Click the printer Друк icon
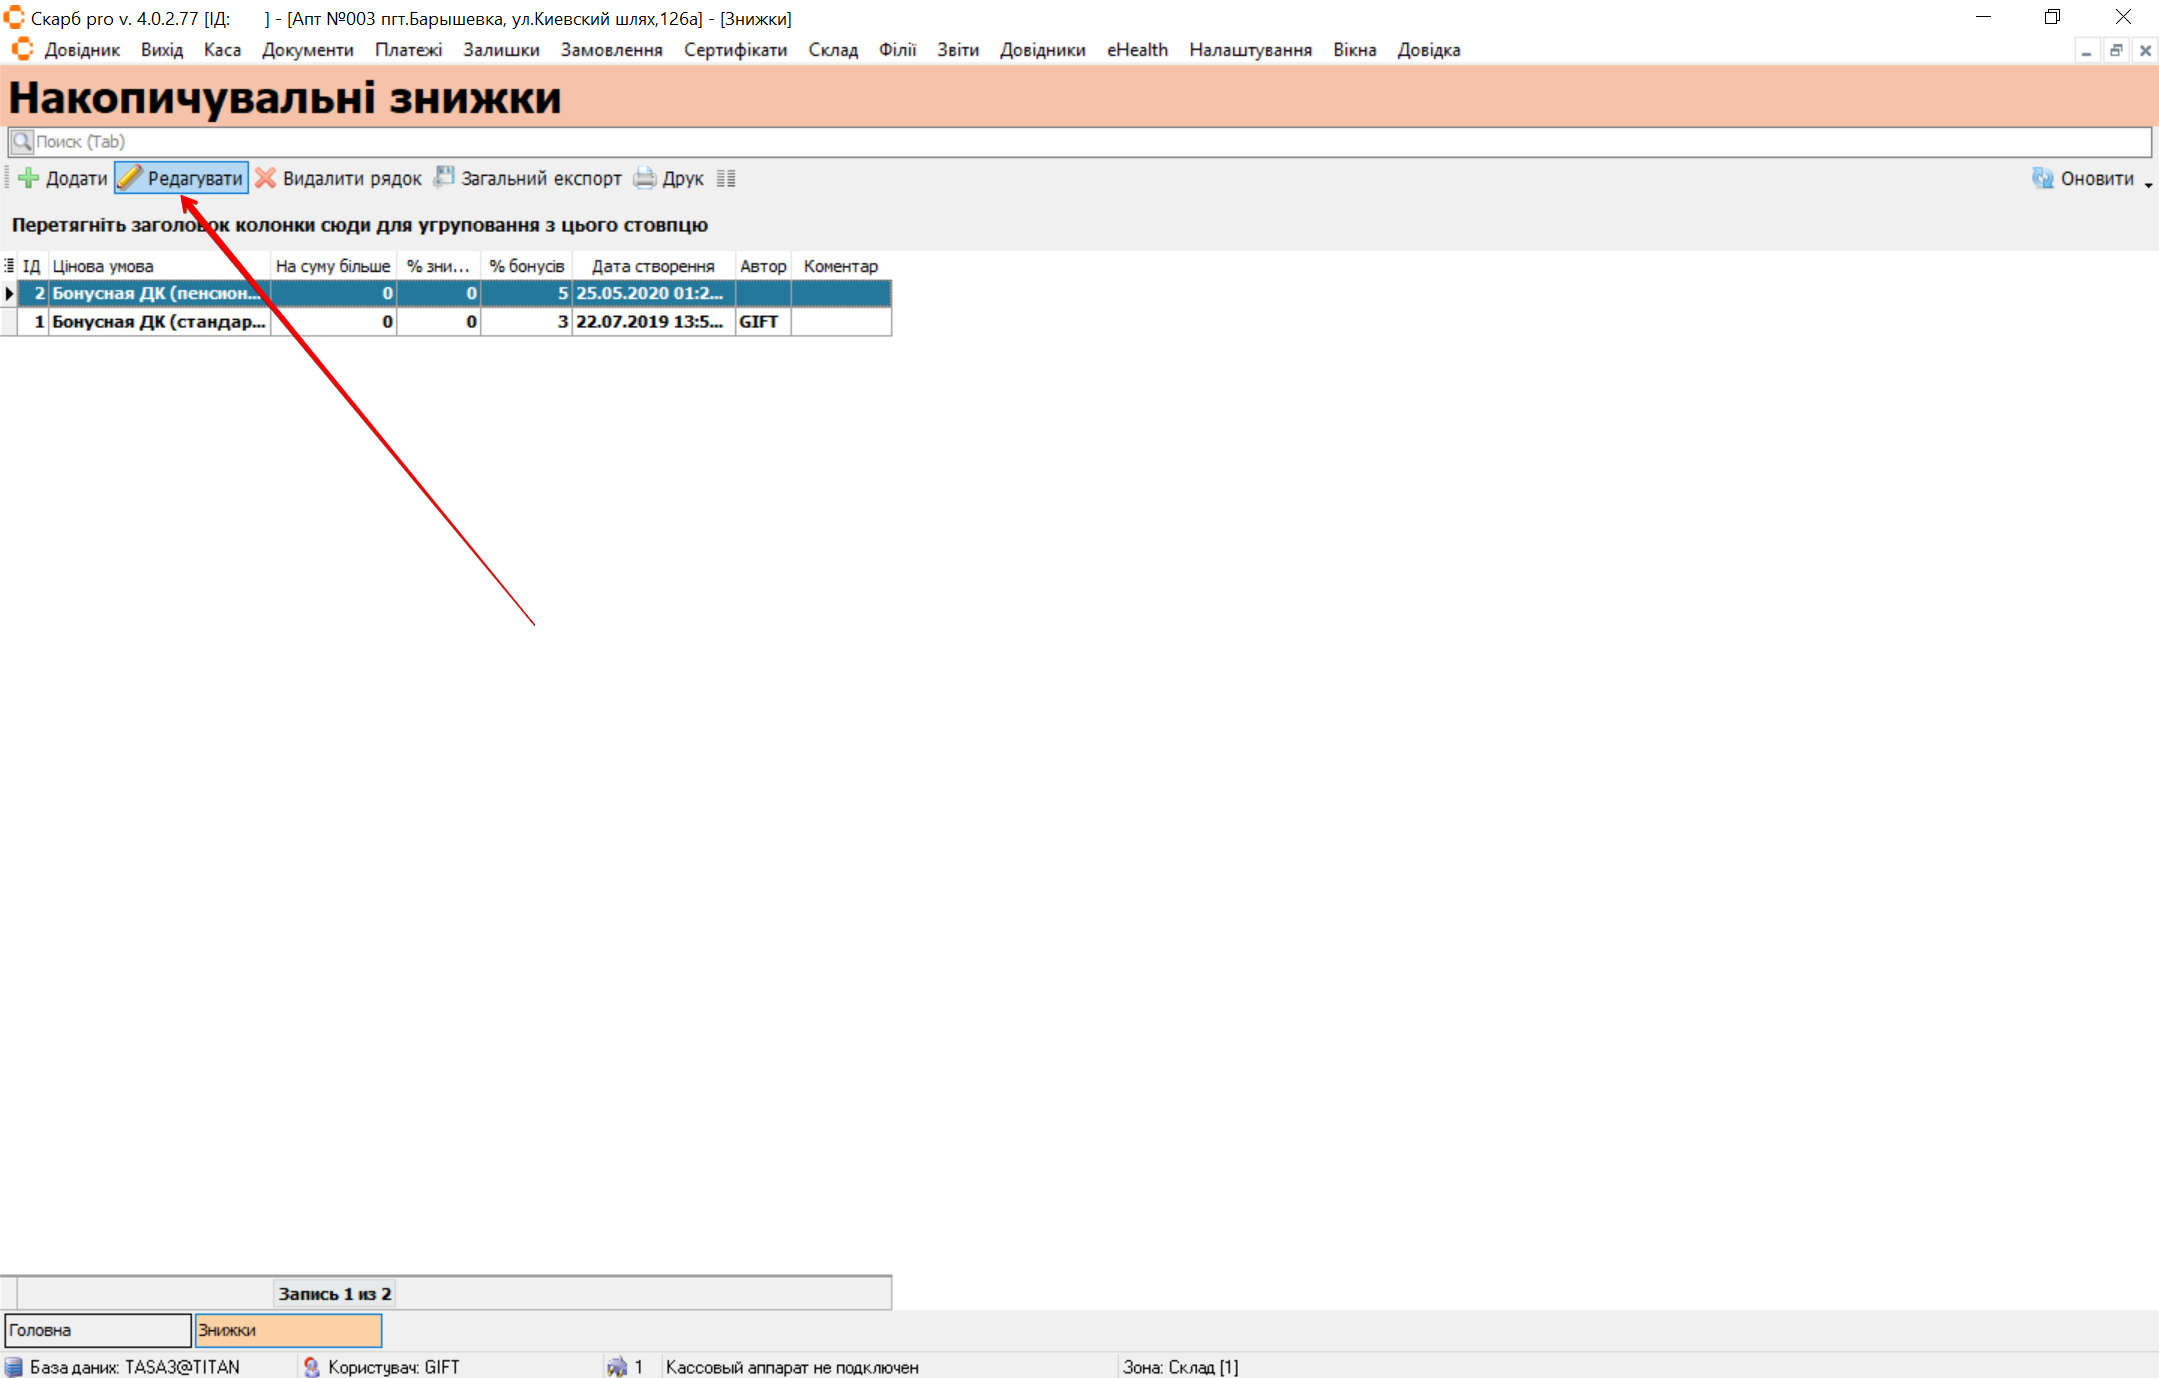2159x1378 pixels. click(x=645, y=178)
